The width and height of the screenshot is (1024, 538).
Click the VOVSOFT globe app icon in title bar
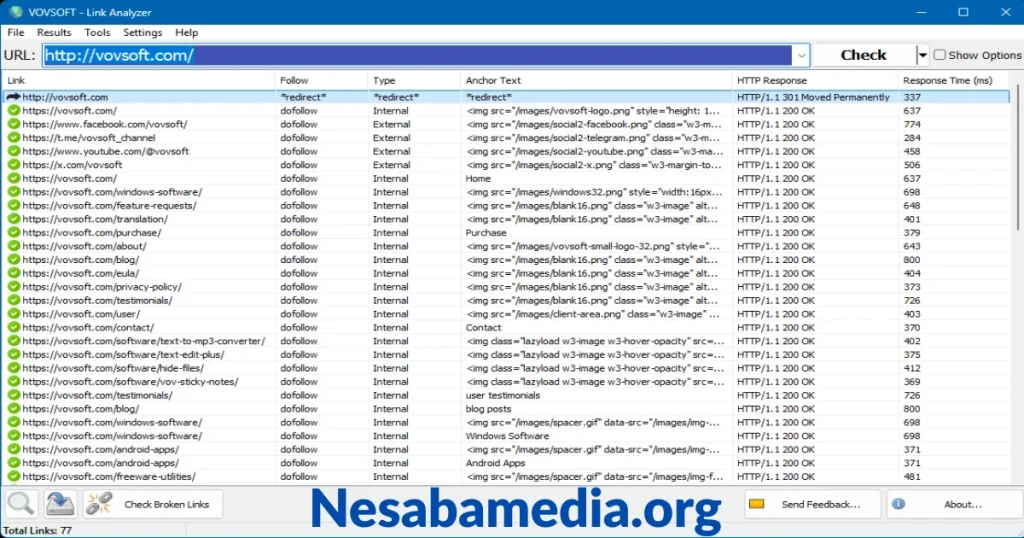15,12
